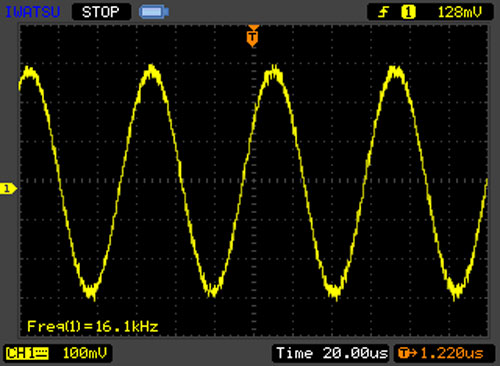This screenshot has height=366, width=500.
Task: Click the trigger source channel 1 badge
Action: (x=408, y=12)
